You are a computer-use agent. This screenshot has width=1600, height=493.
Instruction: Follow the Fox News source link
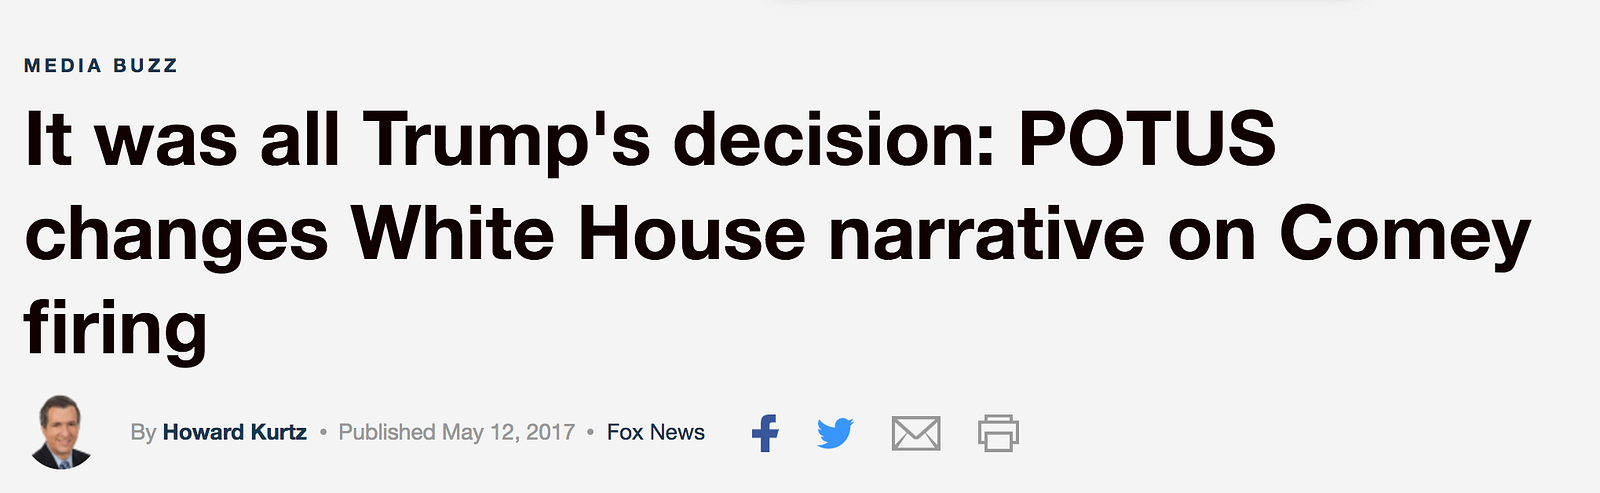656,432
